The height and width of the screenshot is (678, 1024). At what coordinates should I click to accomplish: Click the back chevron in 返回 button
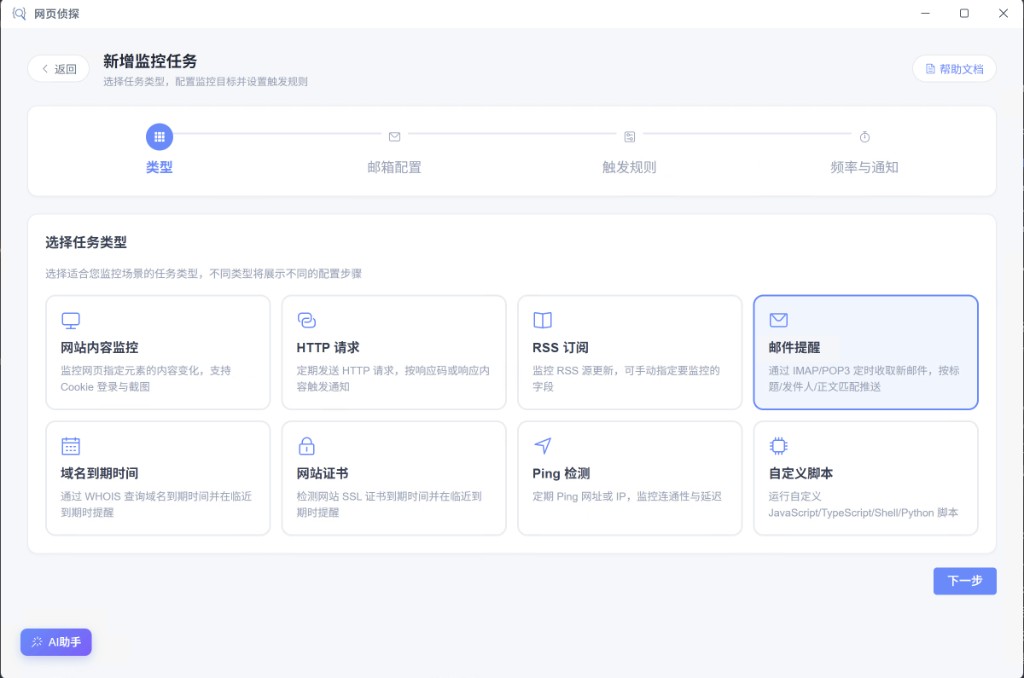click(45, 69)
